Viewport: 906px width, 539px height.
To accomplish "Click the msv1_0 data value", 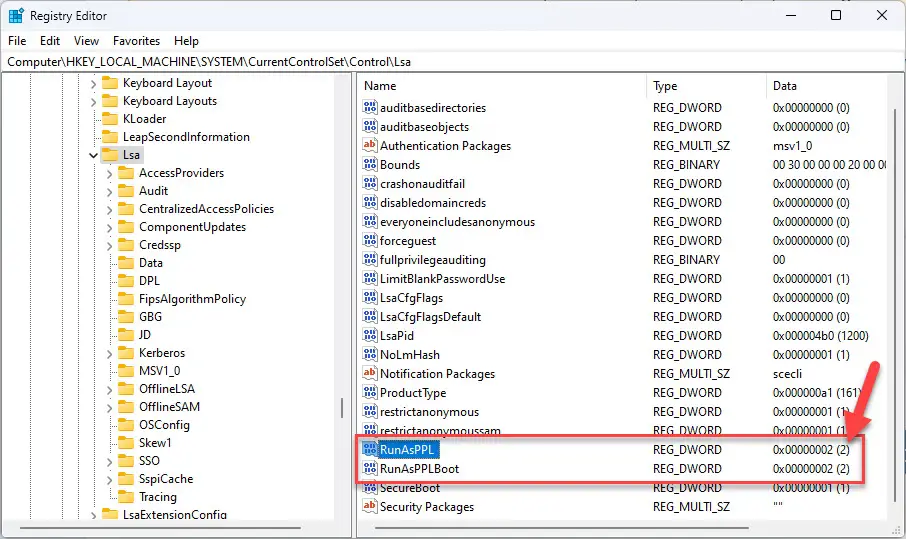I will 792,146.
